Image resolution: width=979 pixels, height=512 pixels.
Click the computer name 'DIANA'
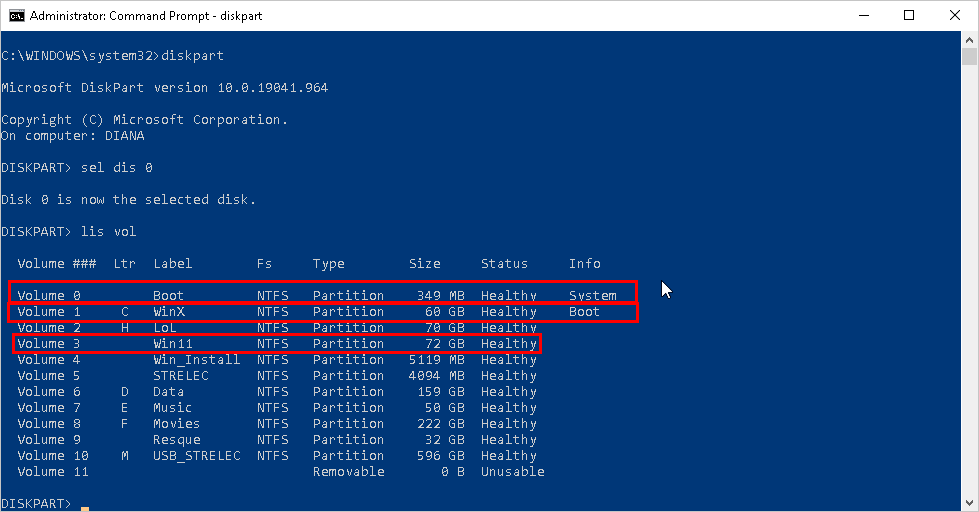[x=125, y=135]
